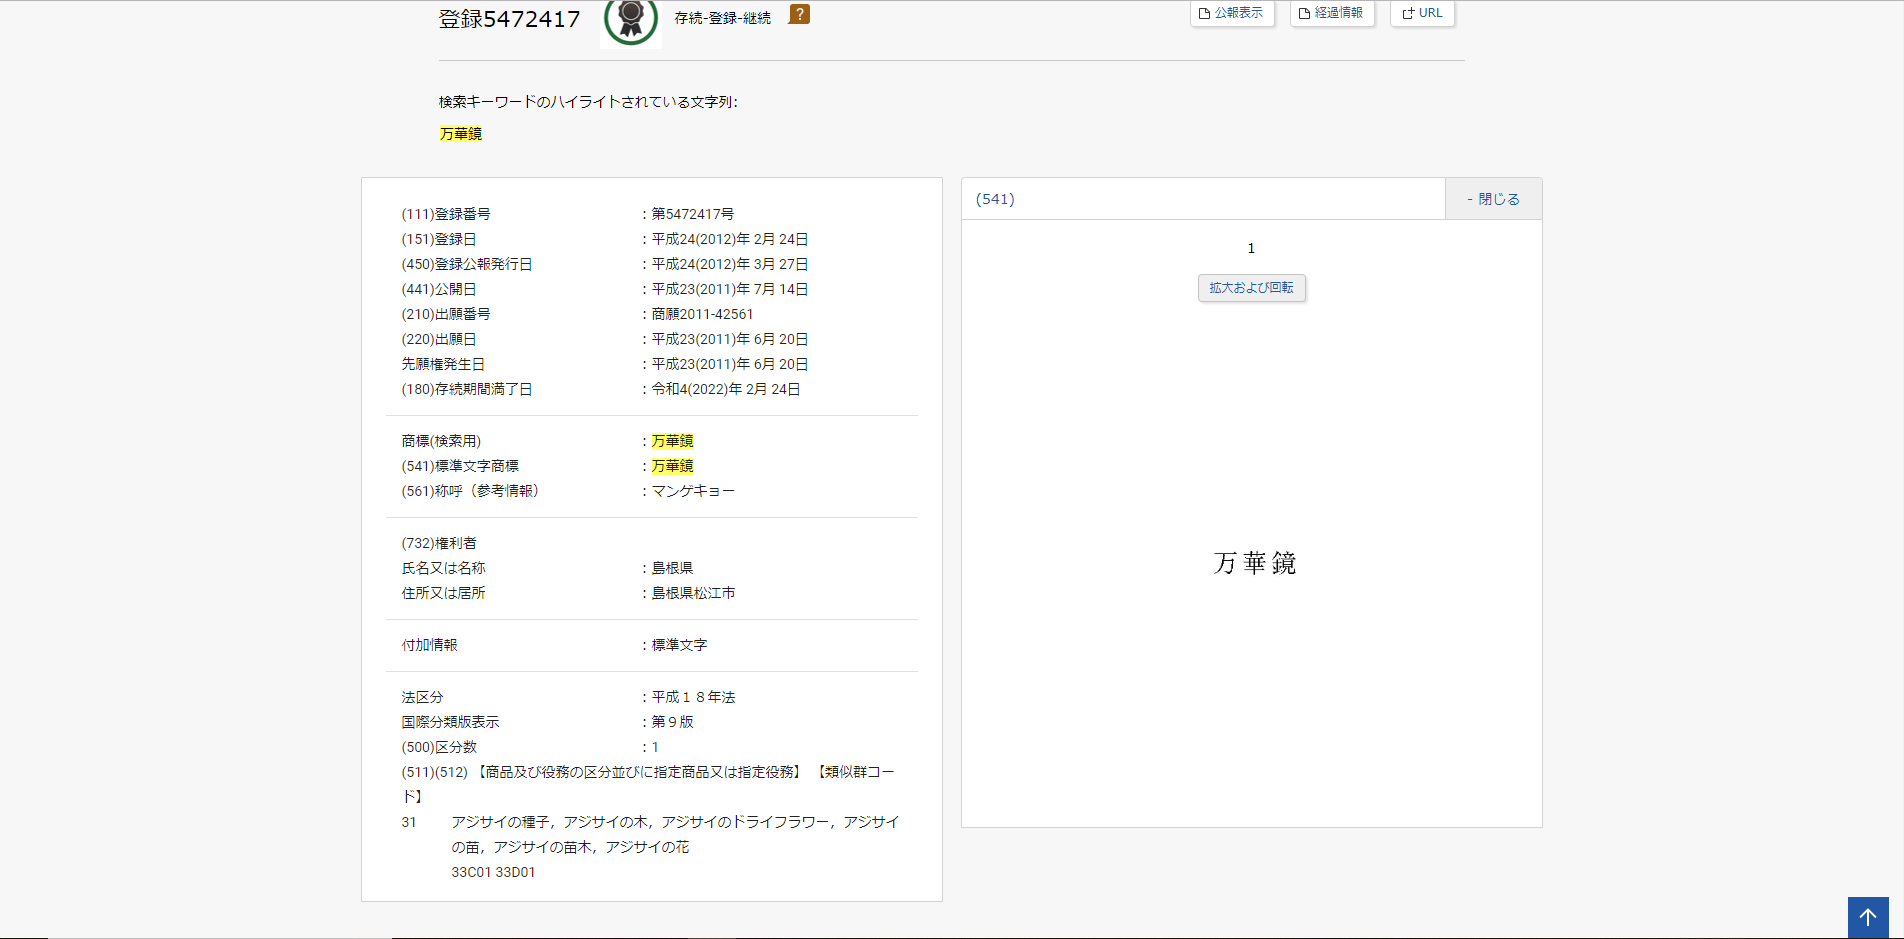Click the image number 1 above the trademark
1904x939 pixels.
pos(1251,248)
